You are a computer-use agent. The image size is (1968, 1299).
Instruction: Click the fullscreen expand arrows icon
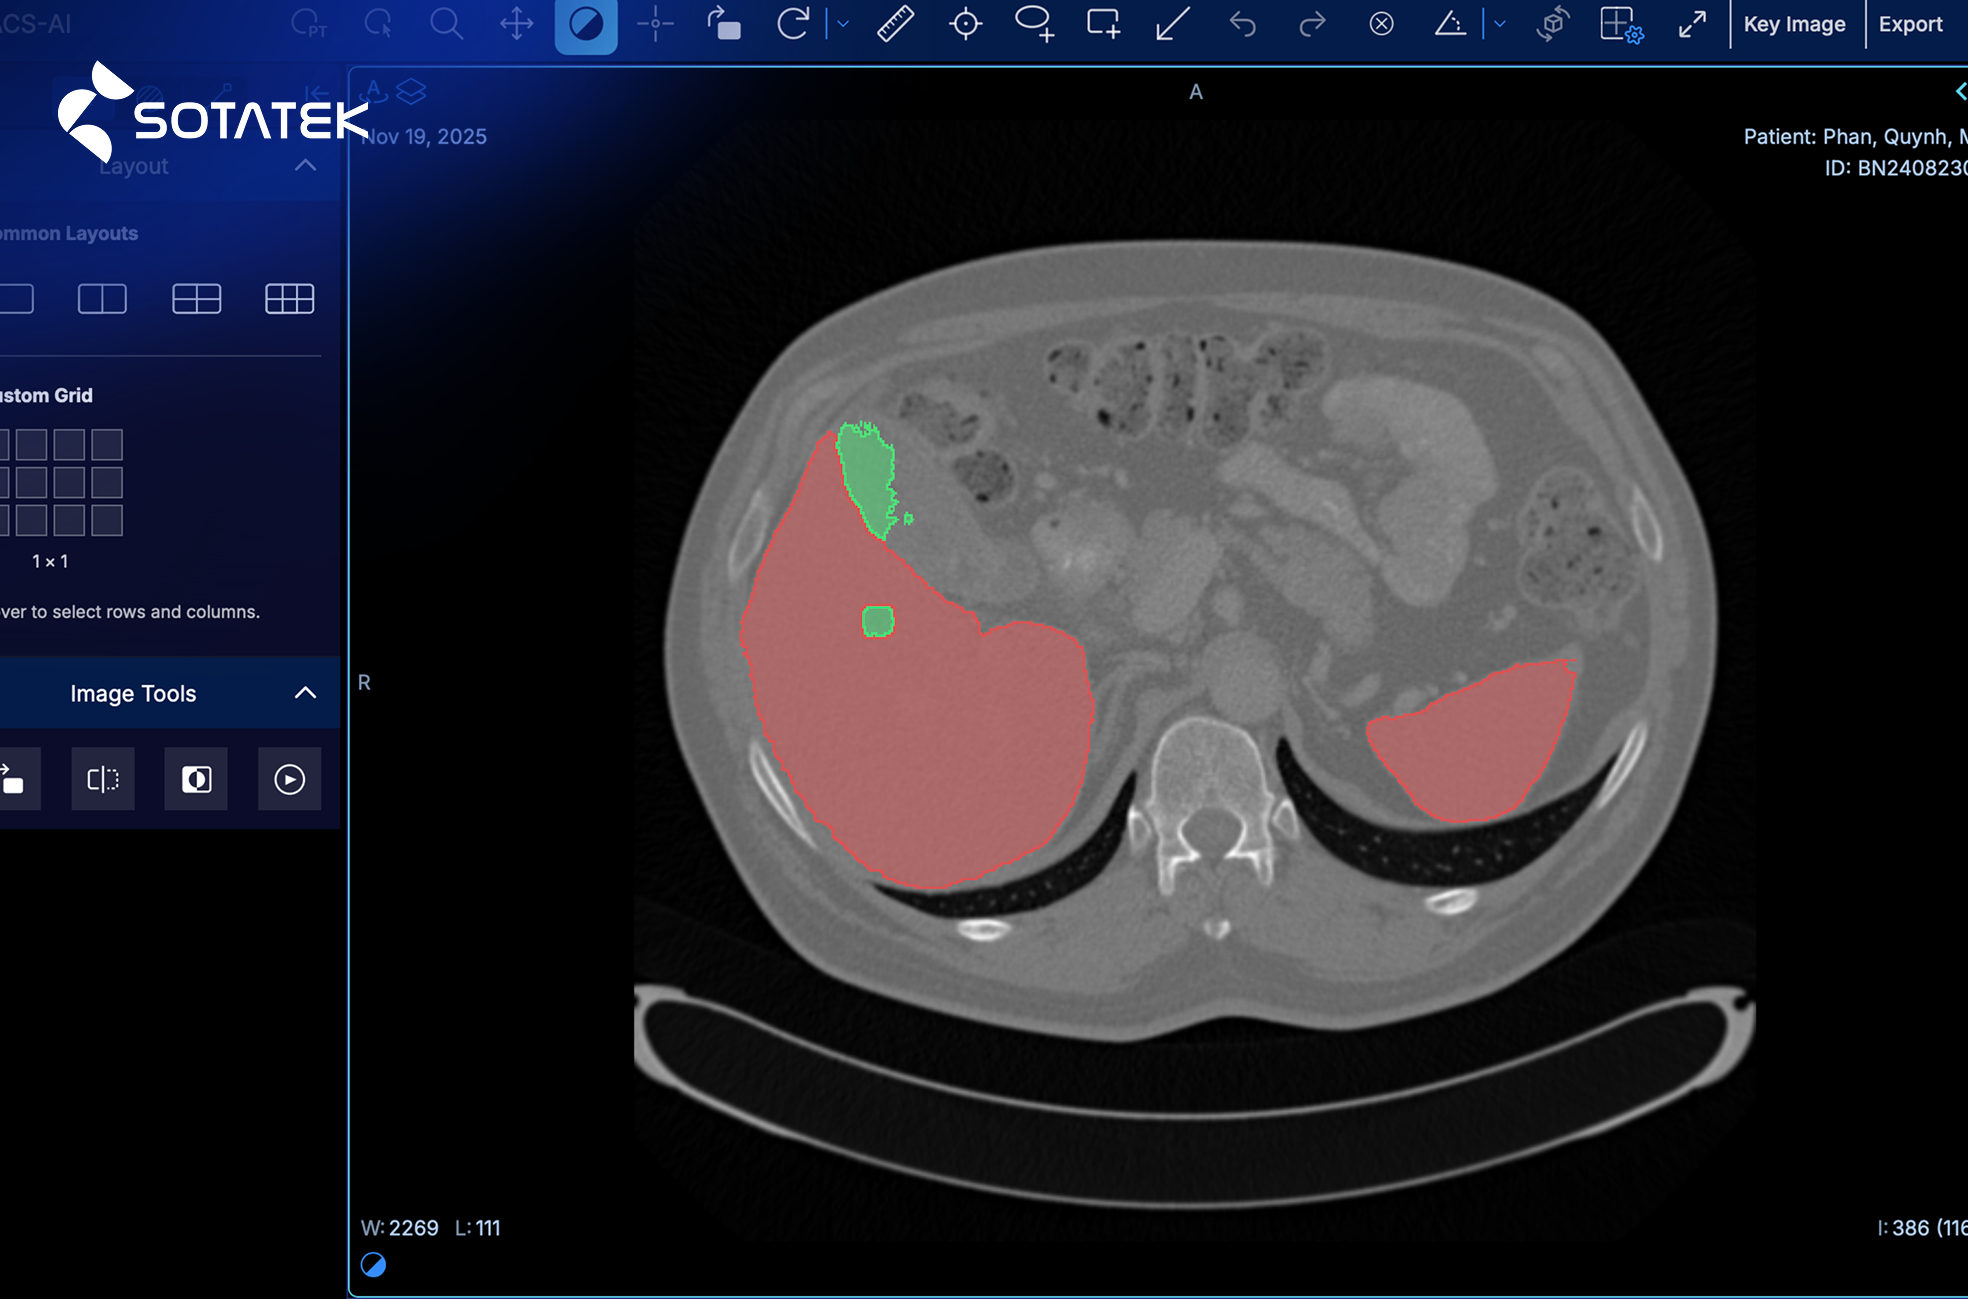pyautogui.click(x=1692, y=24)
